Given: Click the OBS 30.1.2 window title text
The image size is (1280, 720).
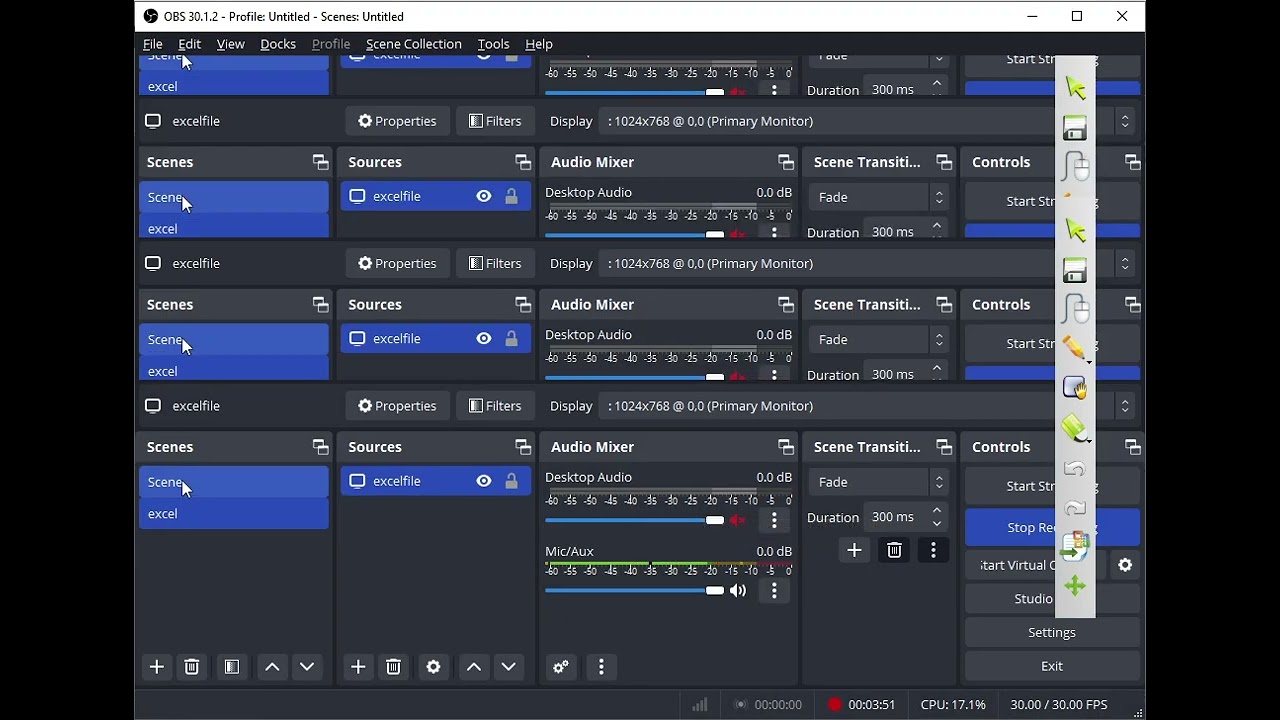Looking at the screenshot, I should point(284,16).
